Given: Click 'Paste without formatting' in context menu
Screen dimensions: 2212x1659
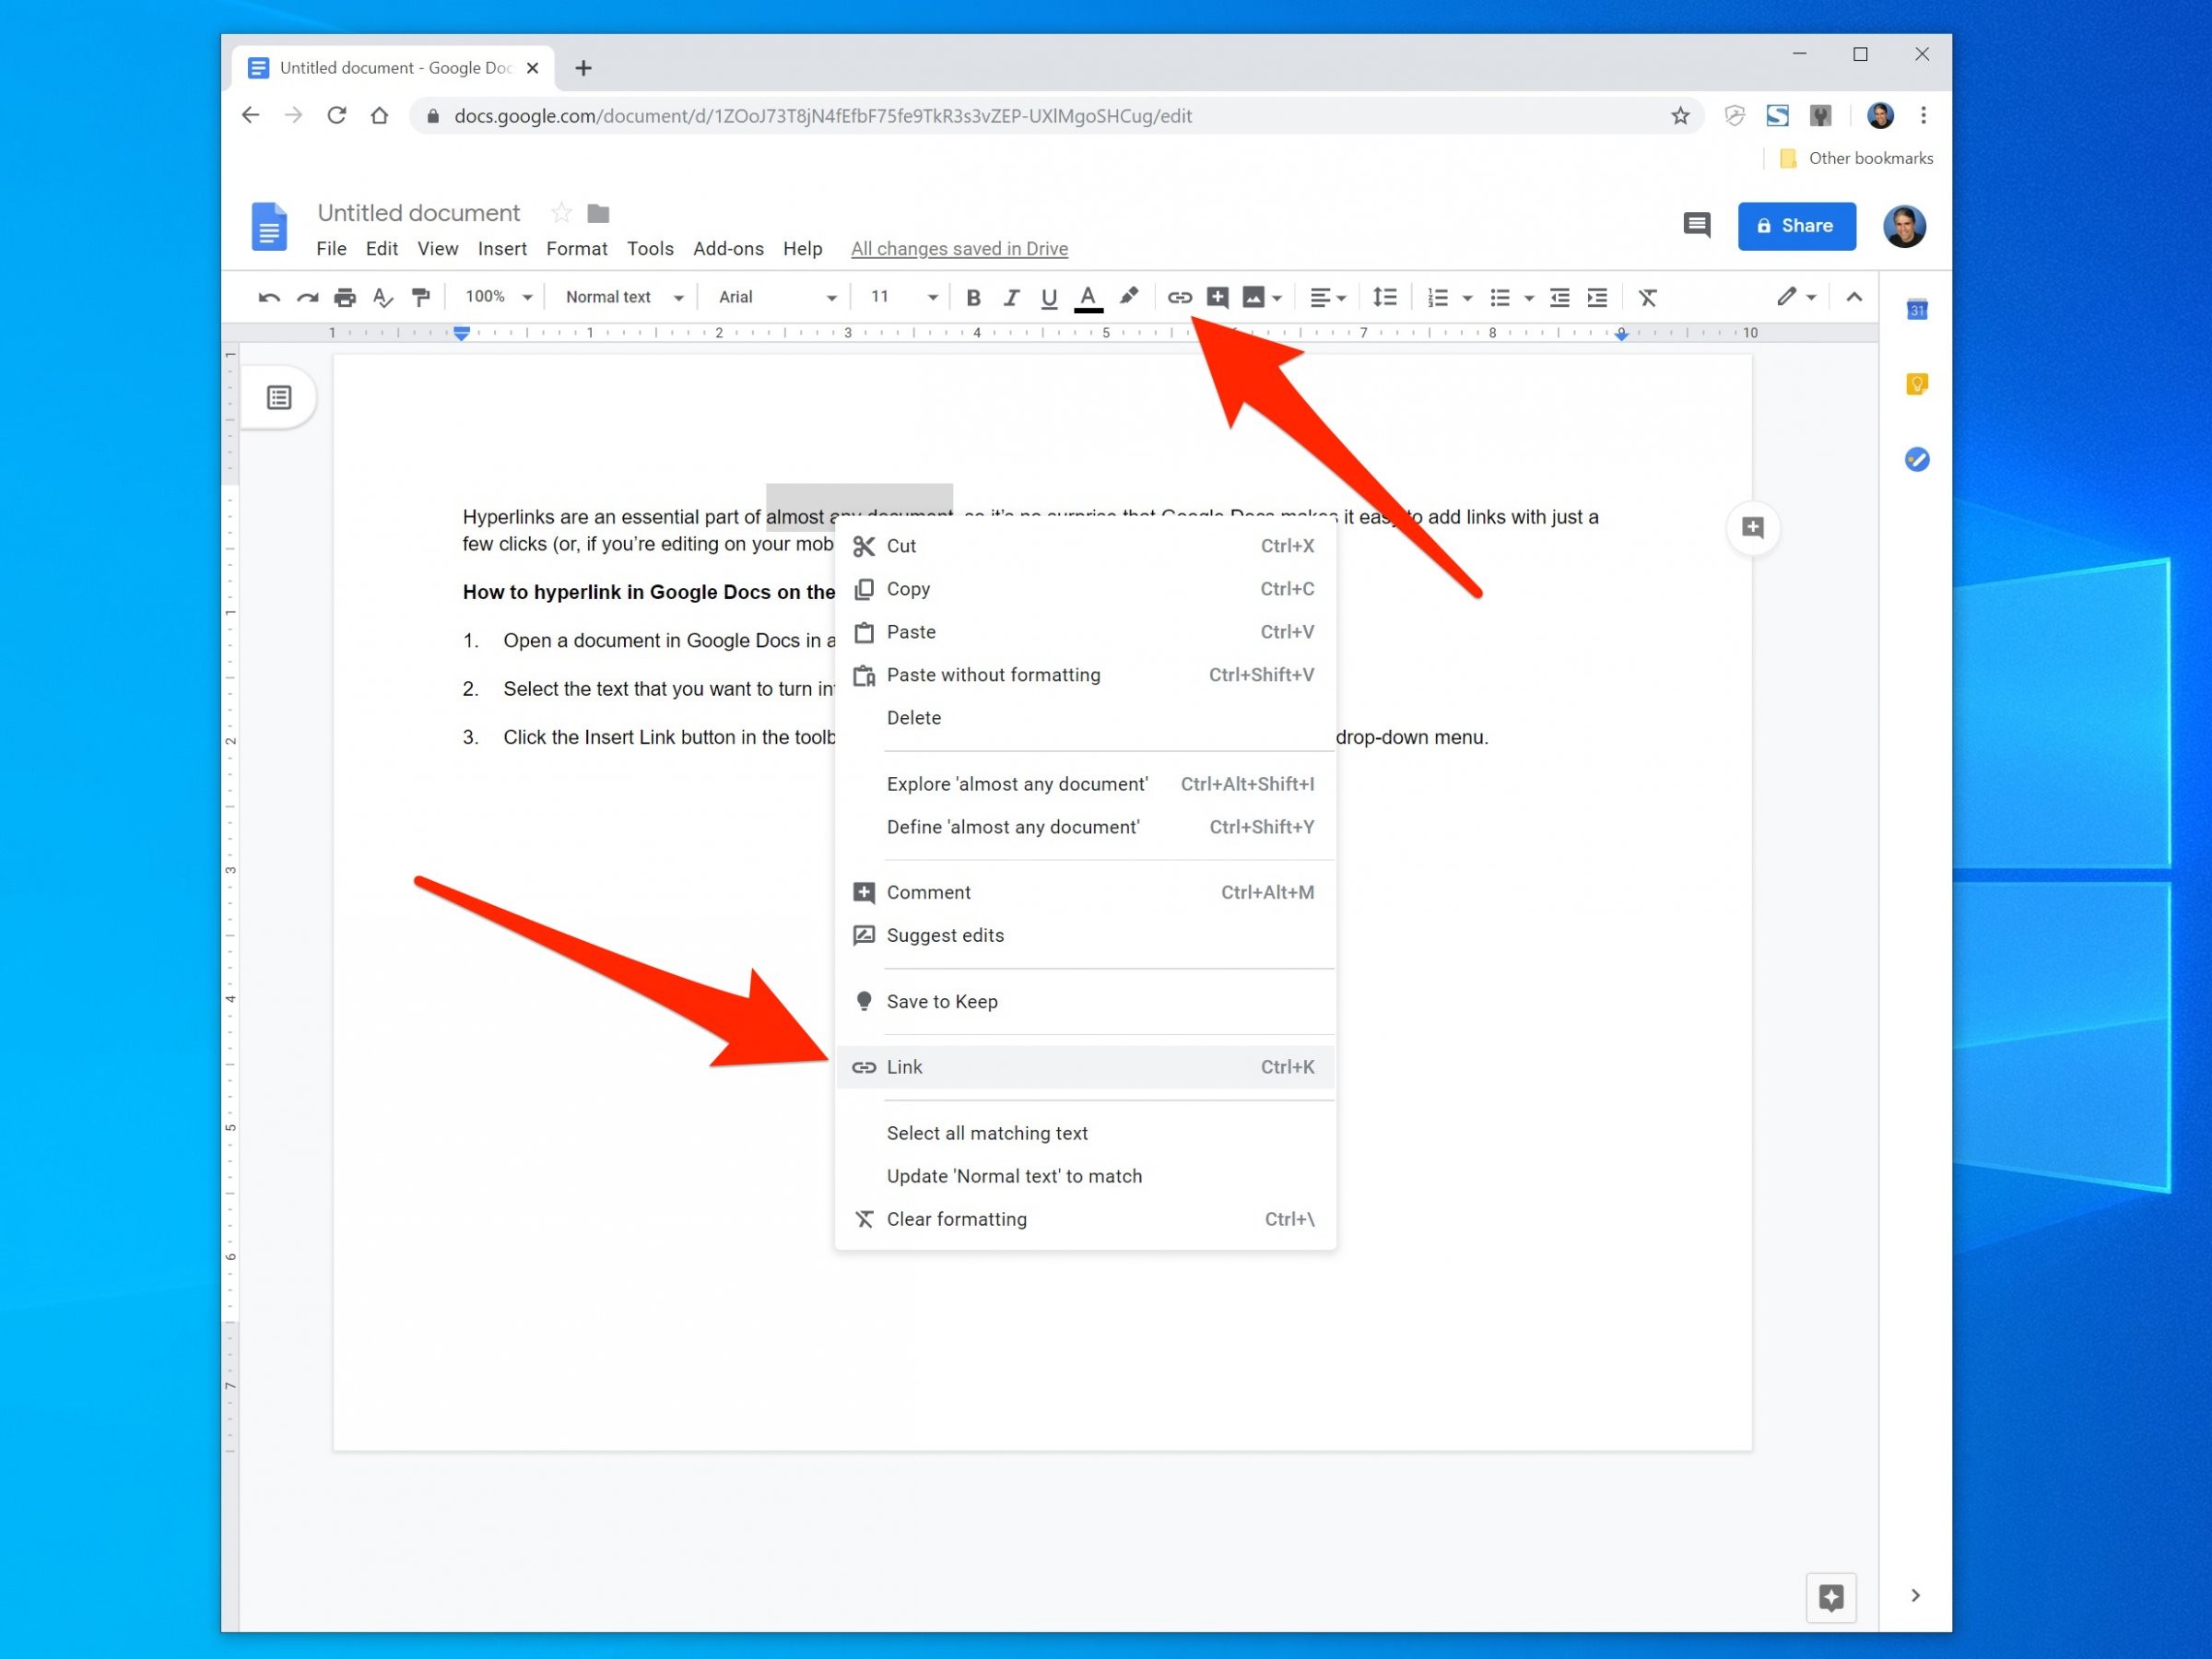Looking at the screenshot, I should pyautogui.click(x=993, y=675).
